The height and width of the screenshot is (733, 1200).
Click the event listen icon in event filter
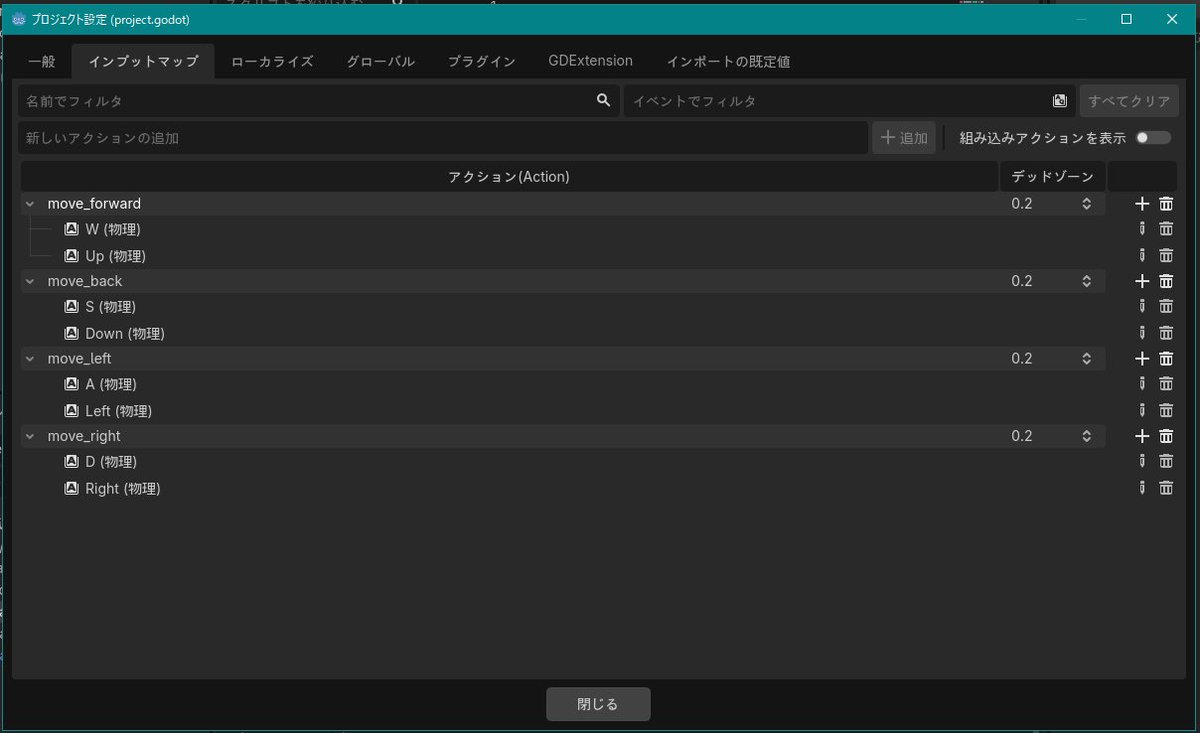click(1060, 100)
